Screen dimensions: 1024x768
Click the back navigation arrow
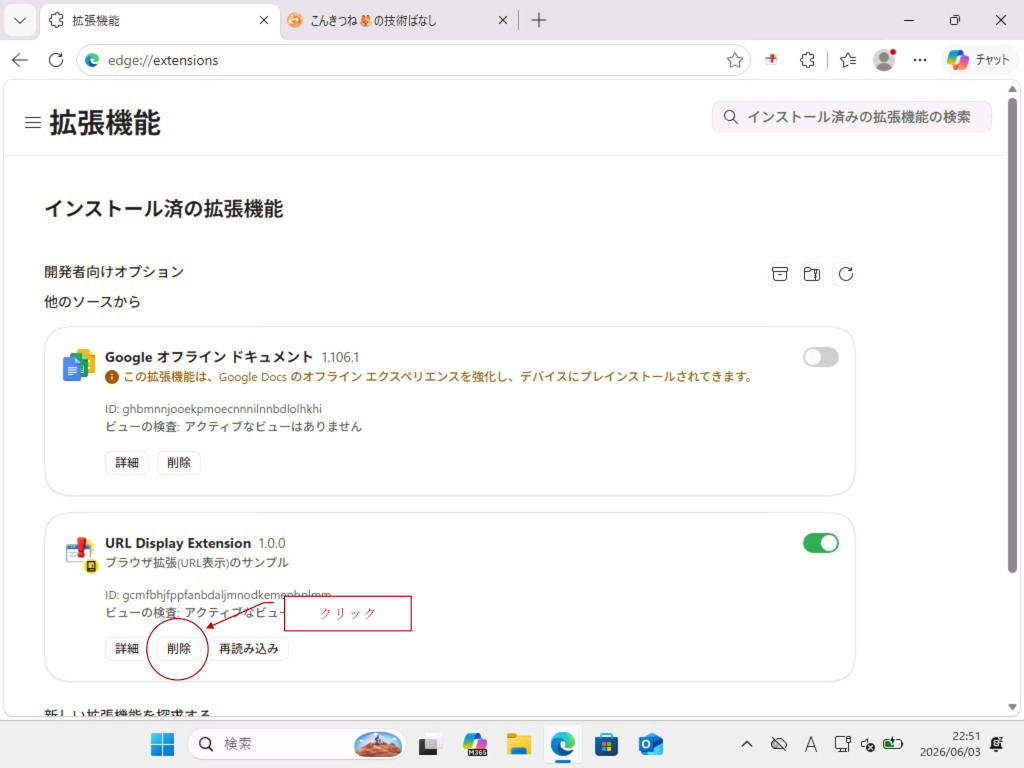point(20,60)
